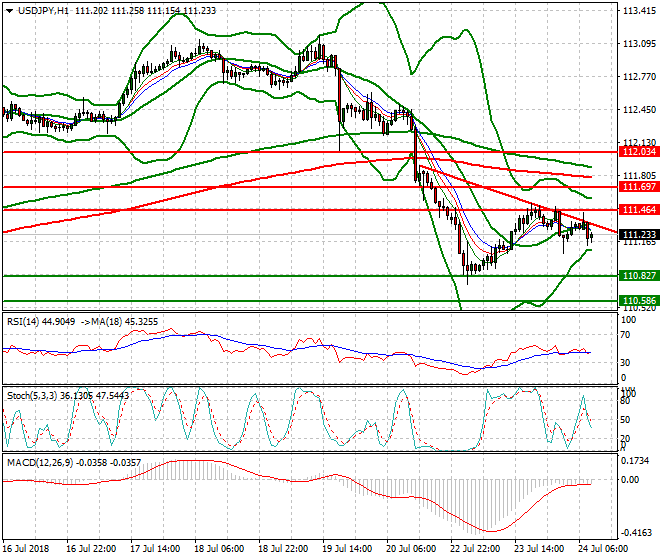Click the 17 Jul 14:00 time axis label
The height and width of the screenshot is (560, 660).
point(155,549)
